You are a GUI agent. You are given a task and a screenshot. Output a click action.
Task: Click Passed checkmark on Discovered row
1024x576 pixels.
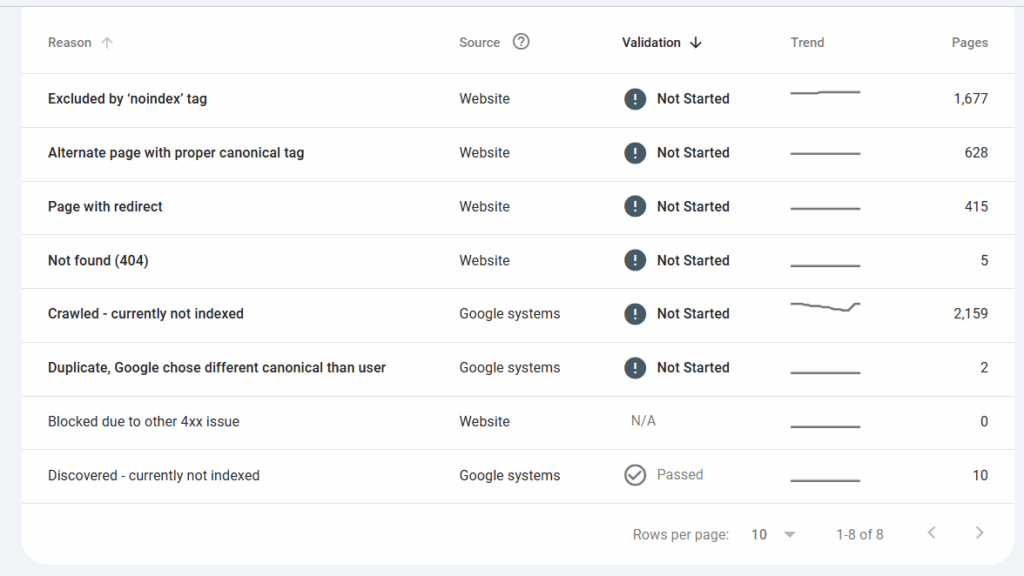pos(635,475)
